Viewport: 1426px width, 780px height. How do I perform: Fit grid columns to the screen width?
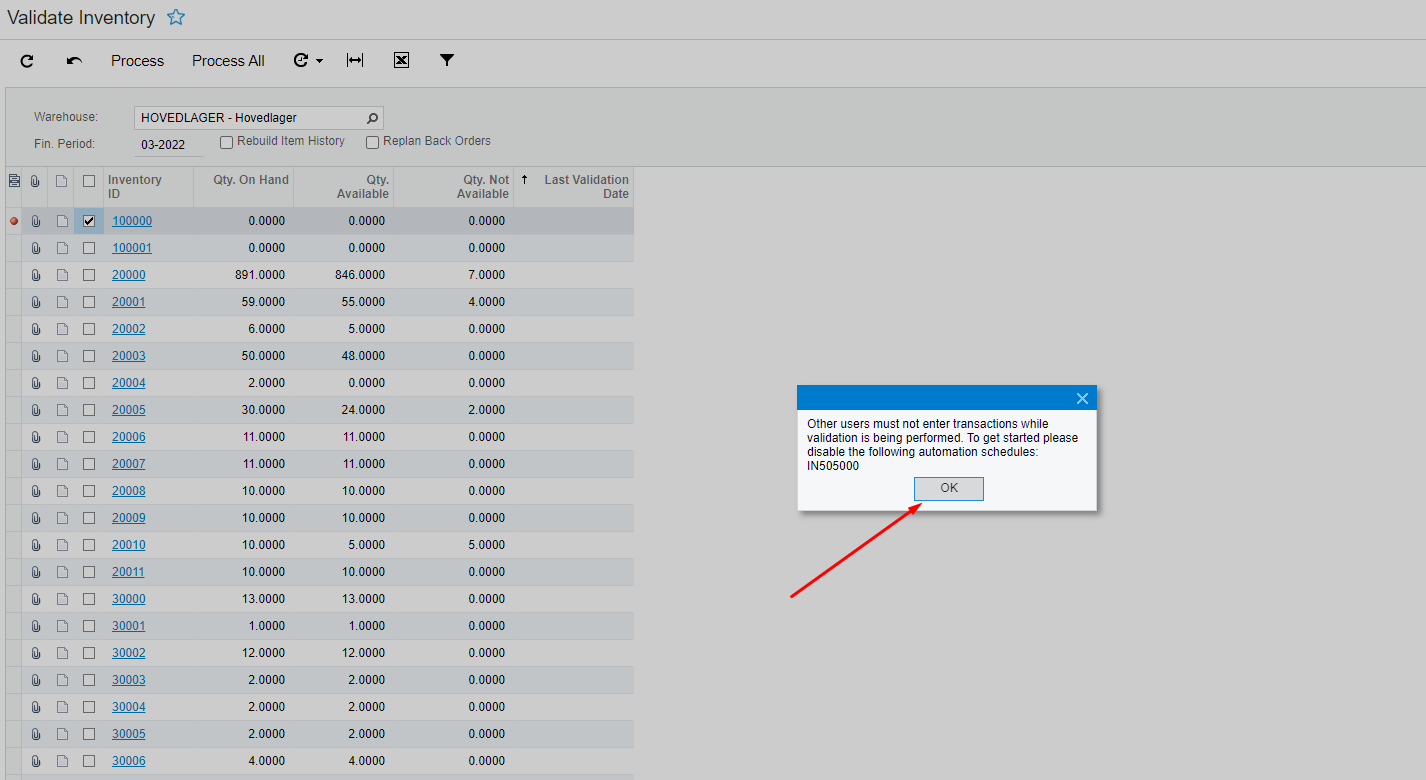click(x=355, y=60)
